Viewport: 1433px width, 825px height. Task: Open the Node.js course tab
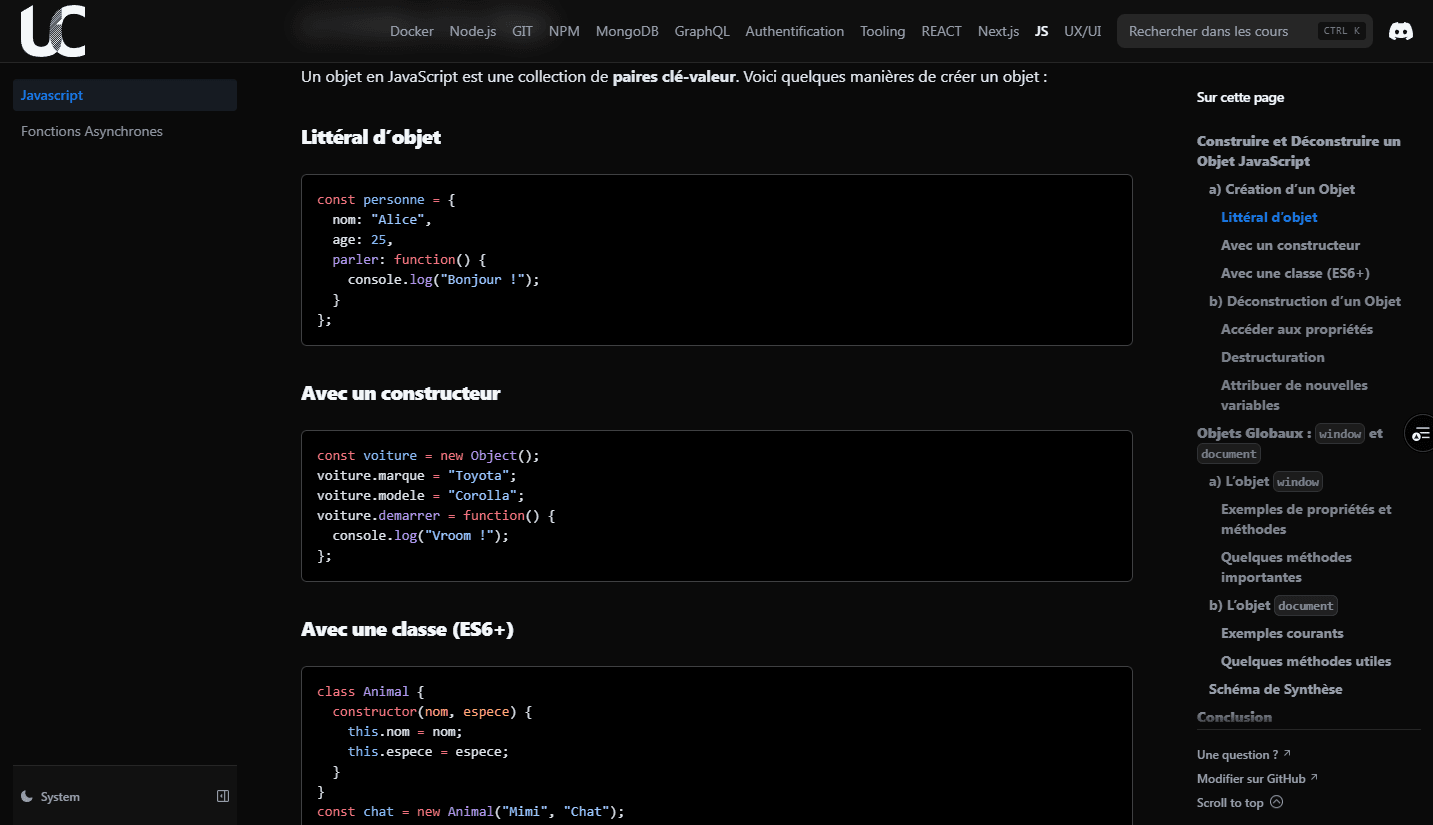[x=473, y=31]
